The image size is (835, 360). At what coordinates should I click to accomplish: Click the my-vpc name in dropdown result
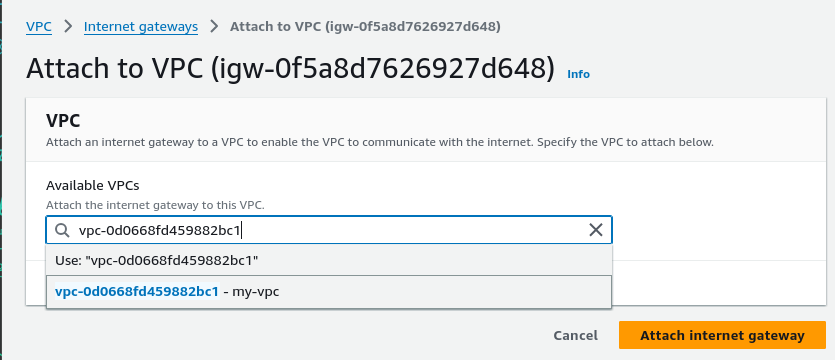pyautogui.click(x=256, y=292)
